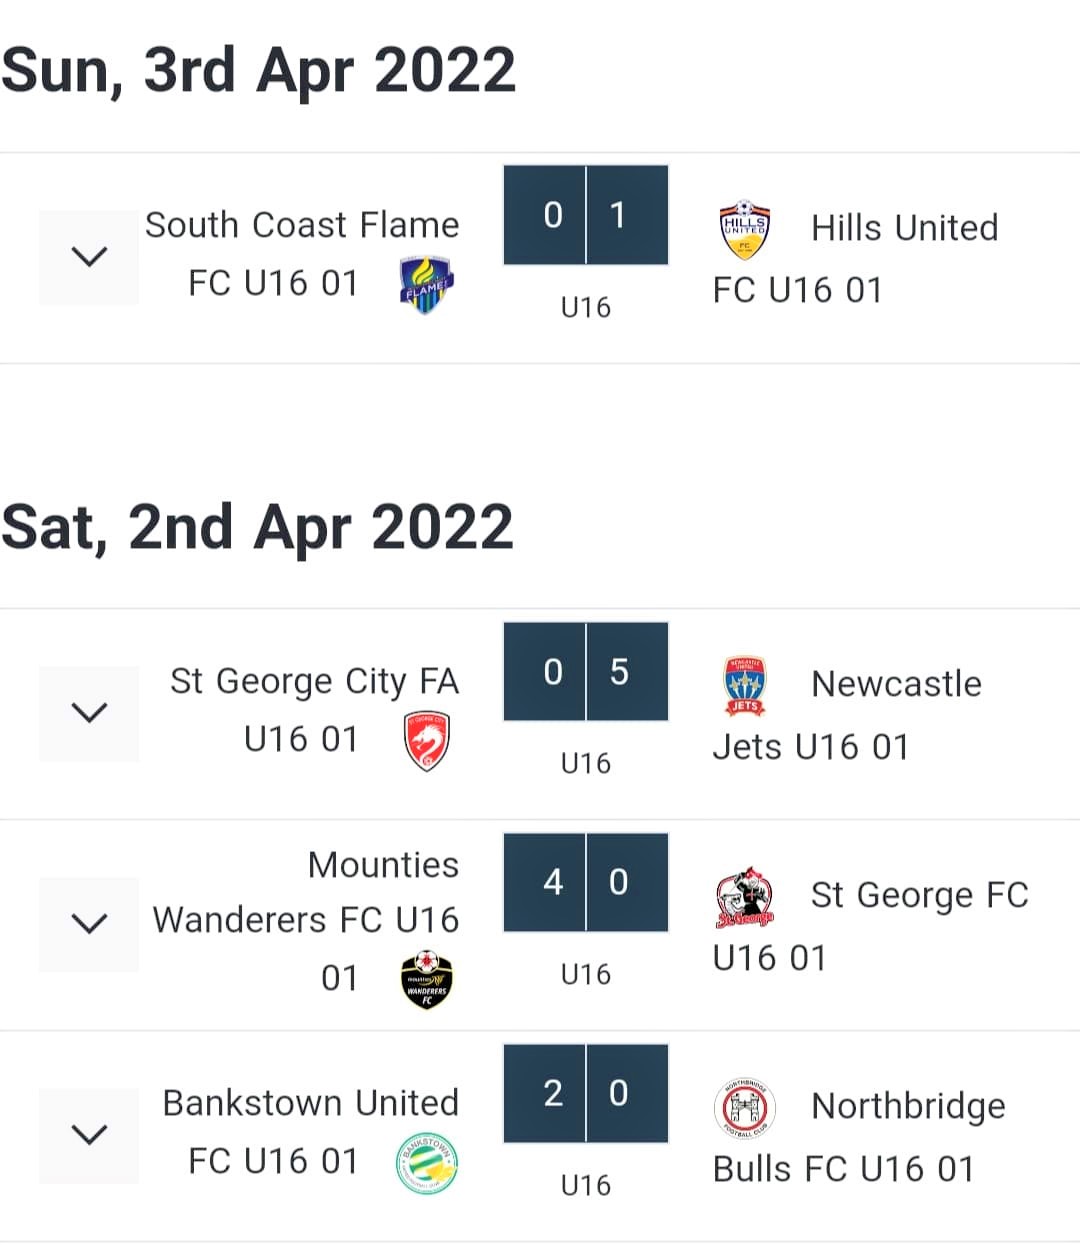1080x1245 pixels.
Task: Expand the South Coast Flame match details
Action: click(x=89, y=257)
